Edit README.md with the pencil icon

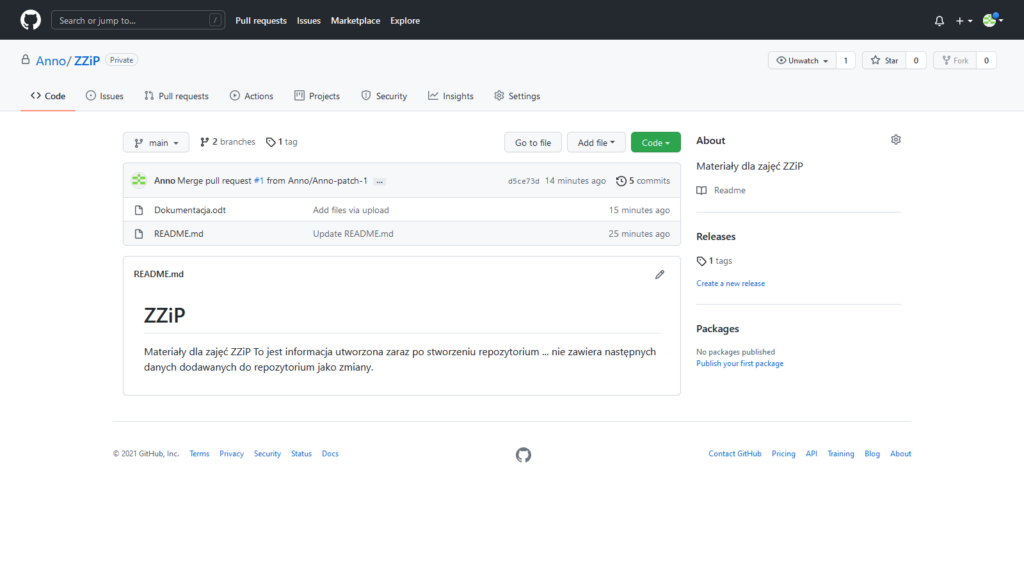pyautogui.click(x=660, y=274)
